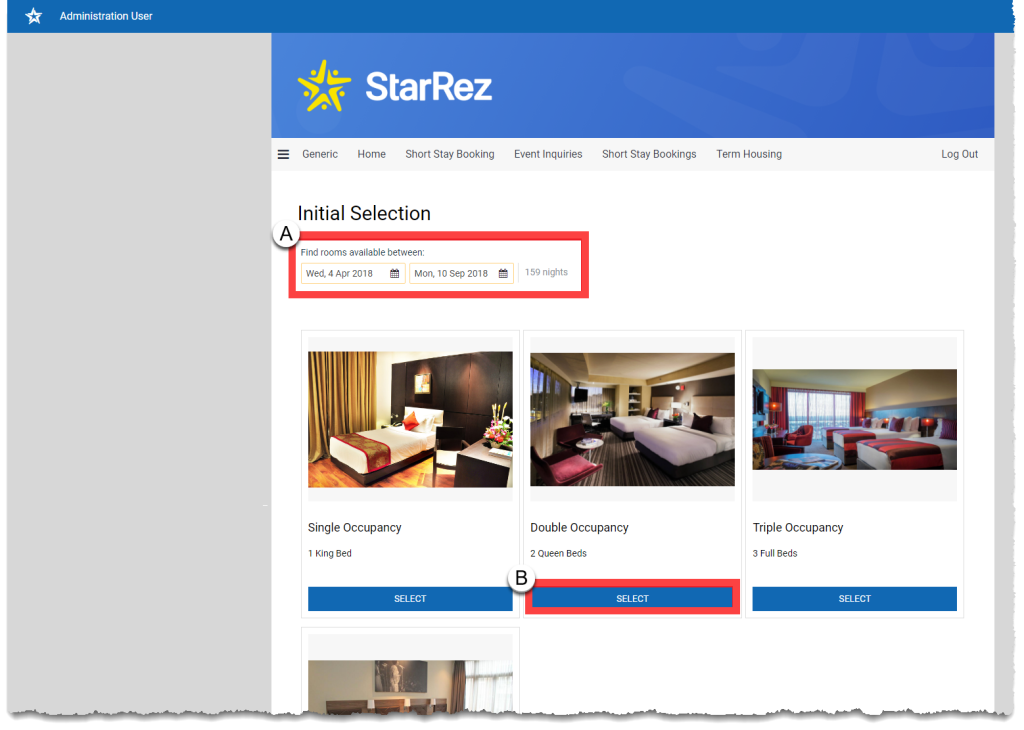Open the Short Stay Booking page
This screenshot has height=730, width=1024.
(x=449, y=154)
